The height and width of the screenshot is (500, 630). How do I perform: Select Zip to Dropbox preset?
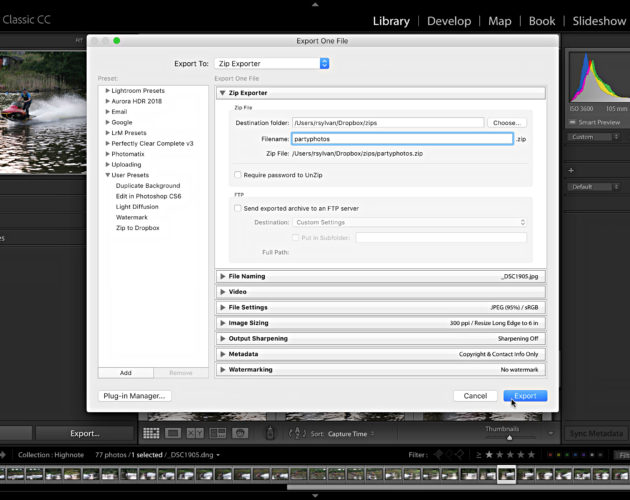pos(137,227)
